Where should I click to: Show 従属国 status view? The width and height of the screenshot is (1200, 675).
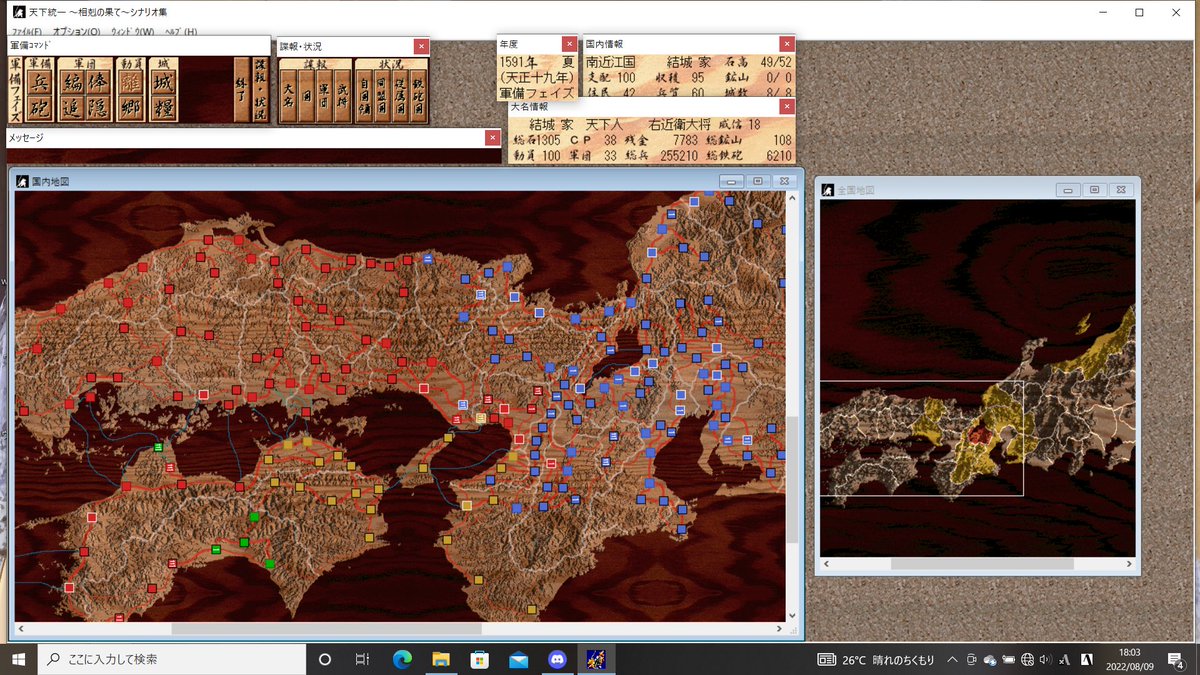(400, 97)
